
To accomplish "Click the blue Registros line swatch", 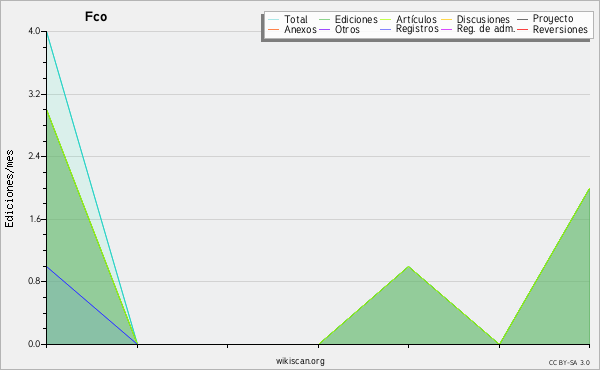I will click(385, 29).
